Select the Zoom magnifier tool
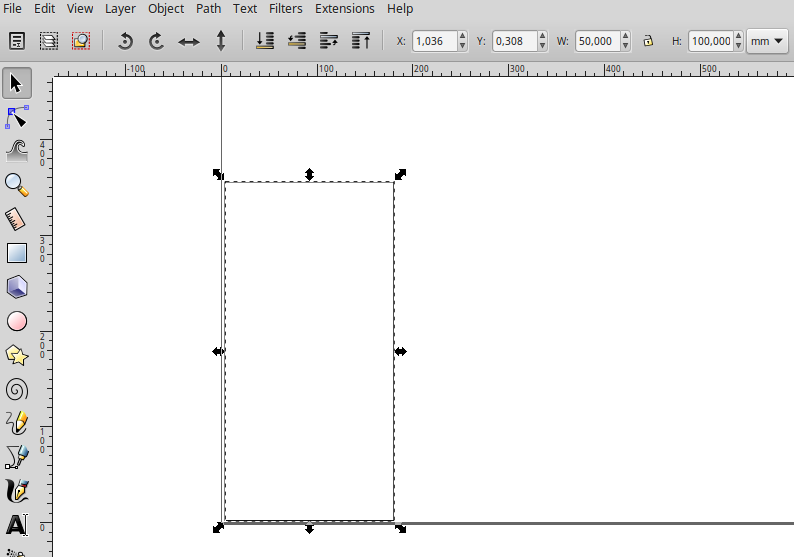Screen dimensions: 794x557 [x=17, y=185]
